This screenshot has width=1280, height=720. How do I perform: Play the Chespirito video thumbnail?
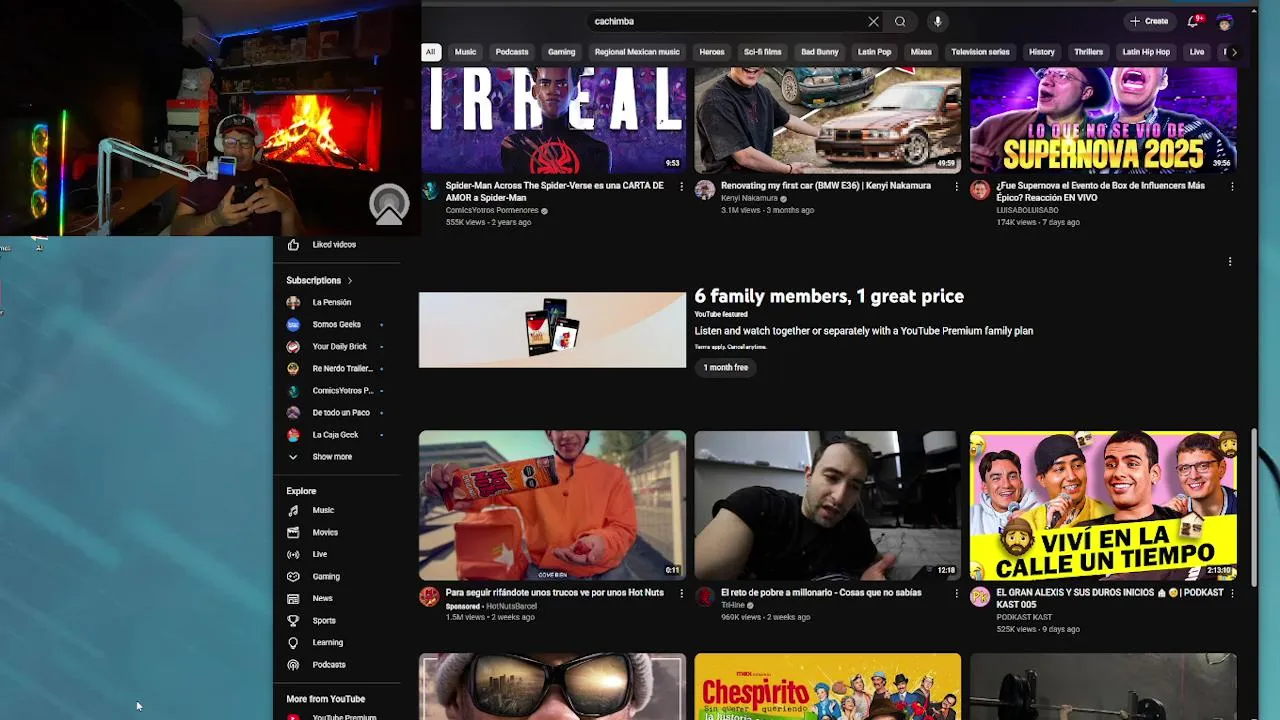(827, 687)
